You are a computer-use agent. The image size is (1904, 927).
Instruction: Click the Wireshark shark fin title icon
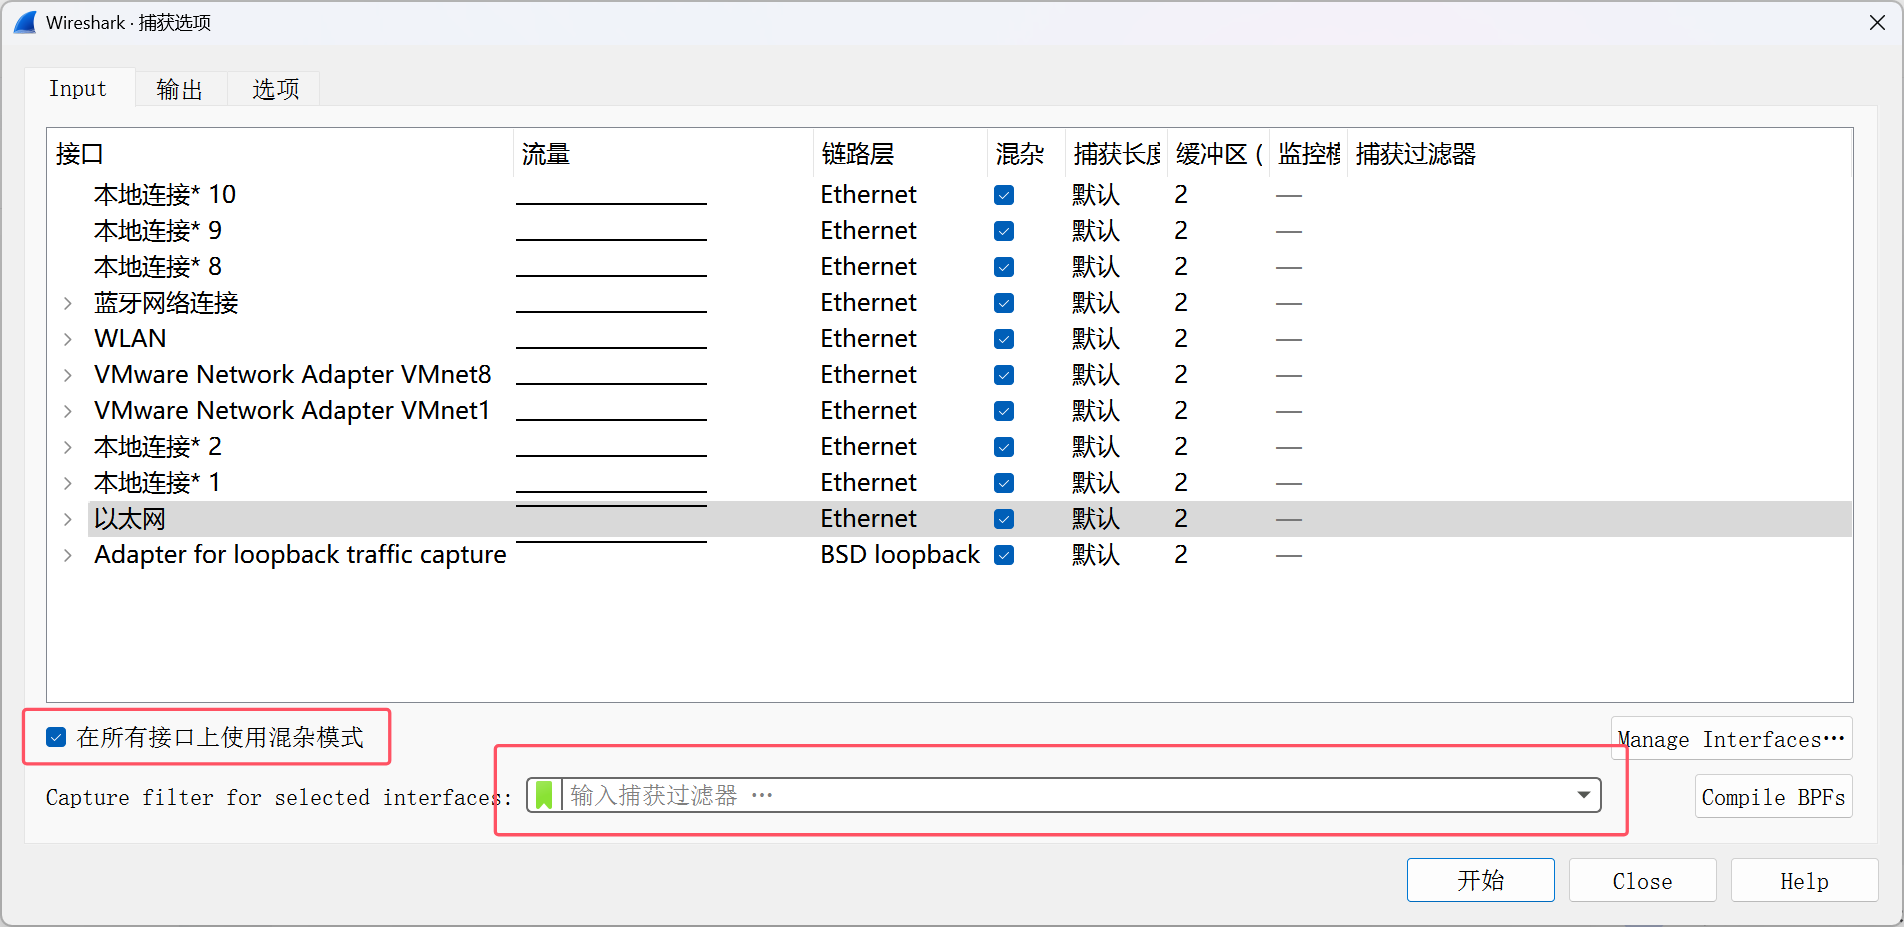tap(25, 22)
